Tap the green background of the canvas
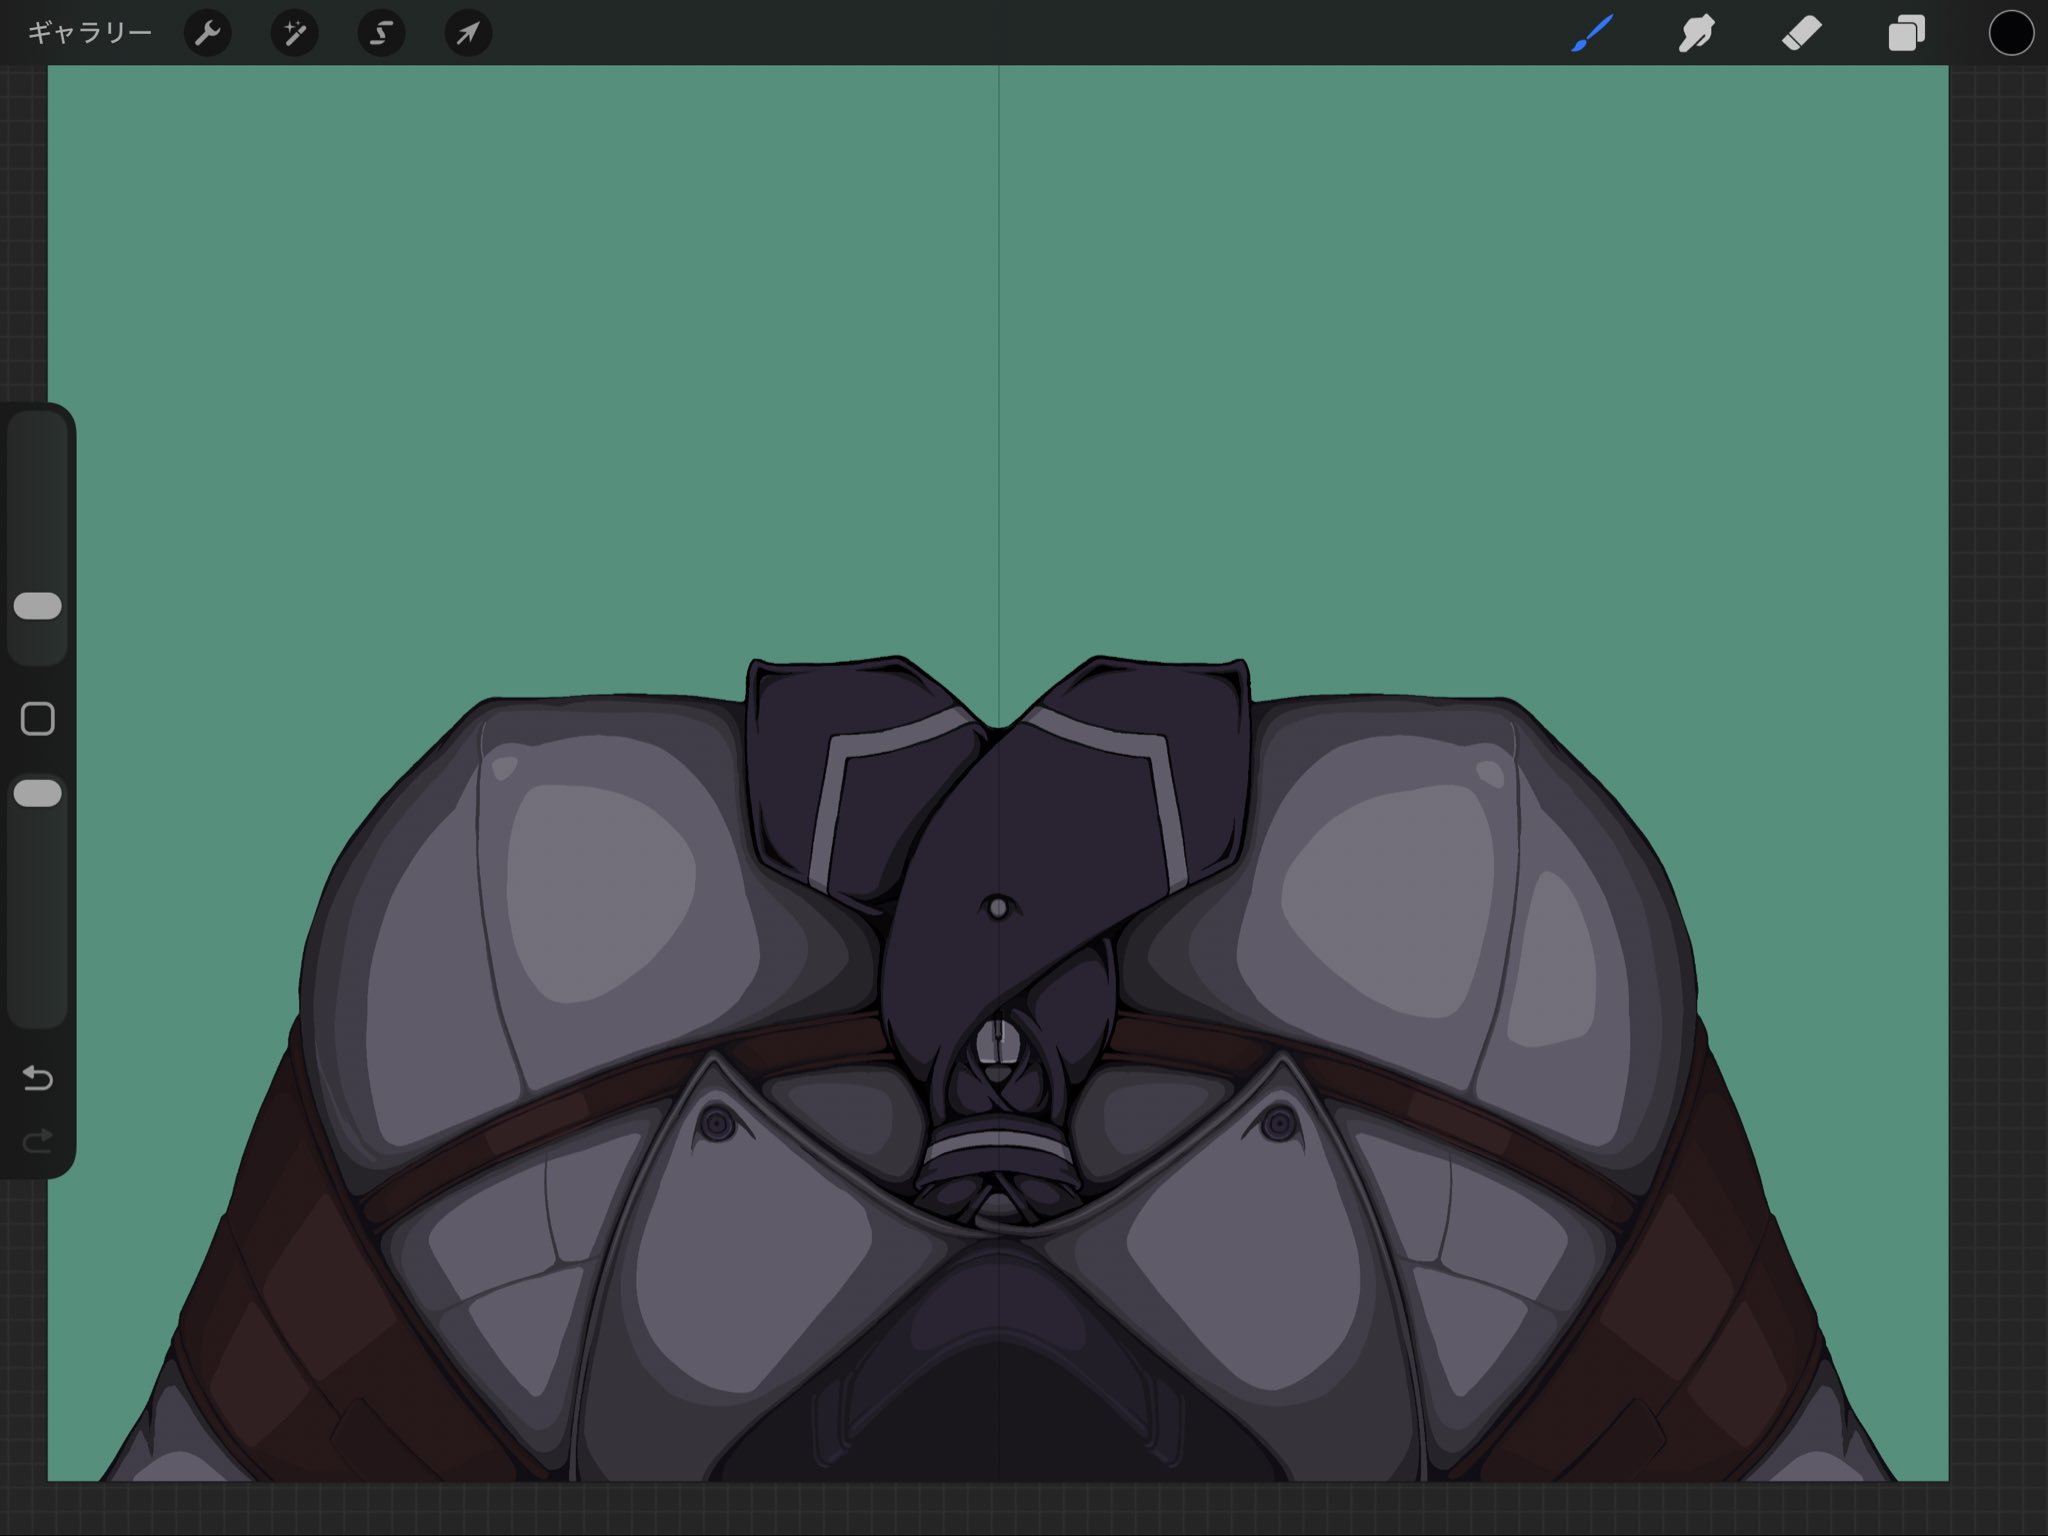The width and height of the screenshot is (2048, 1536). click(500, 350)
